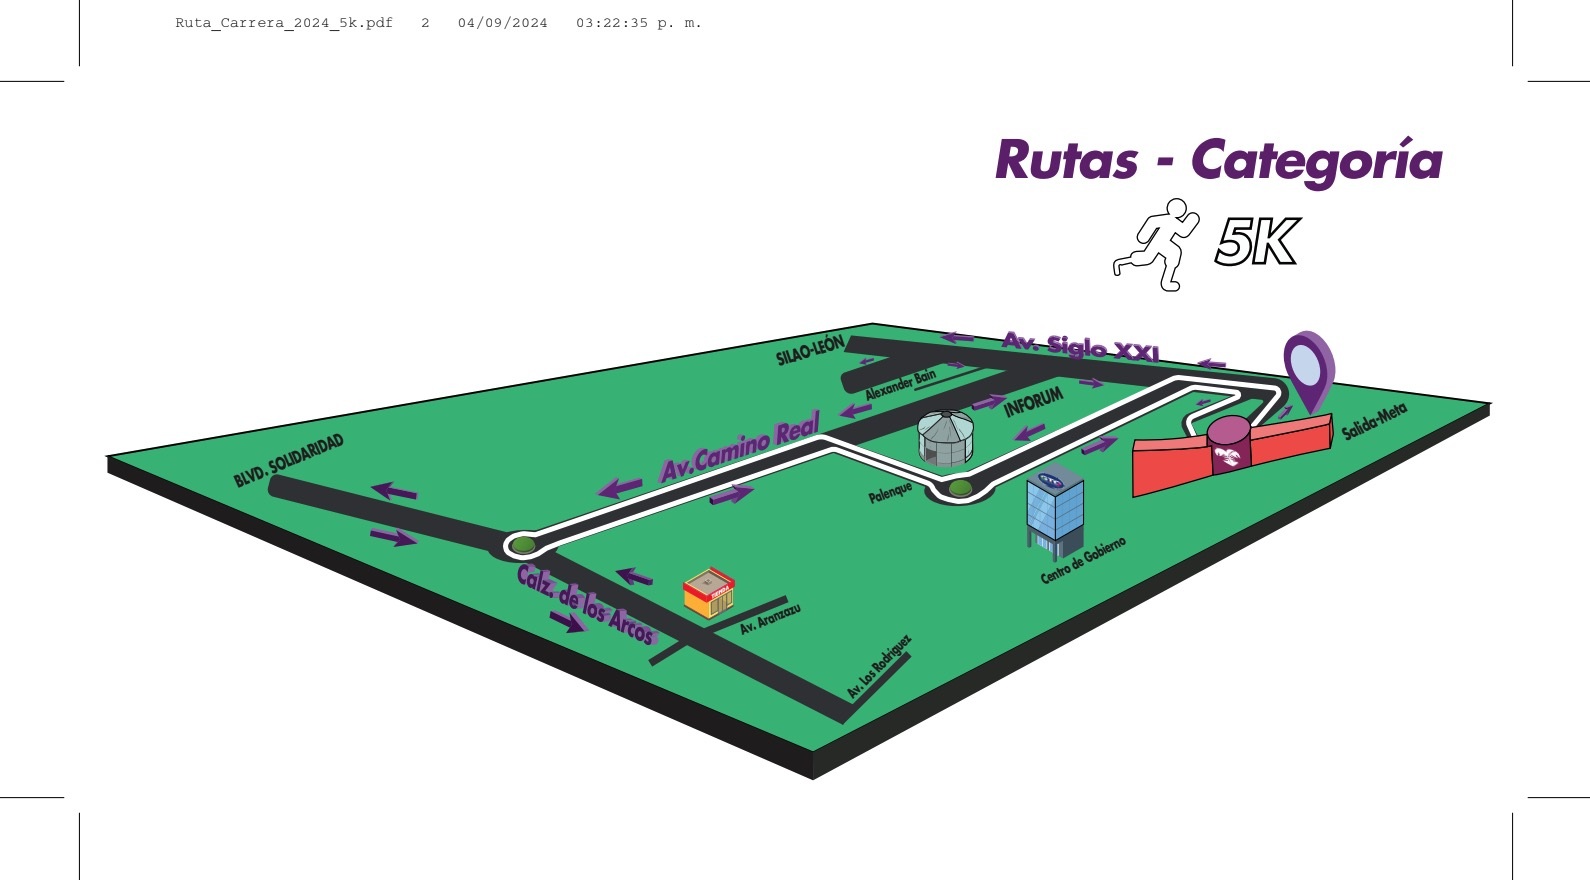
Task: Click the green roundabout near Palenque
Action: tap(961, 489)
